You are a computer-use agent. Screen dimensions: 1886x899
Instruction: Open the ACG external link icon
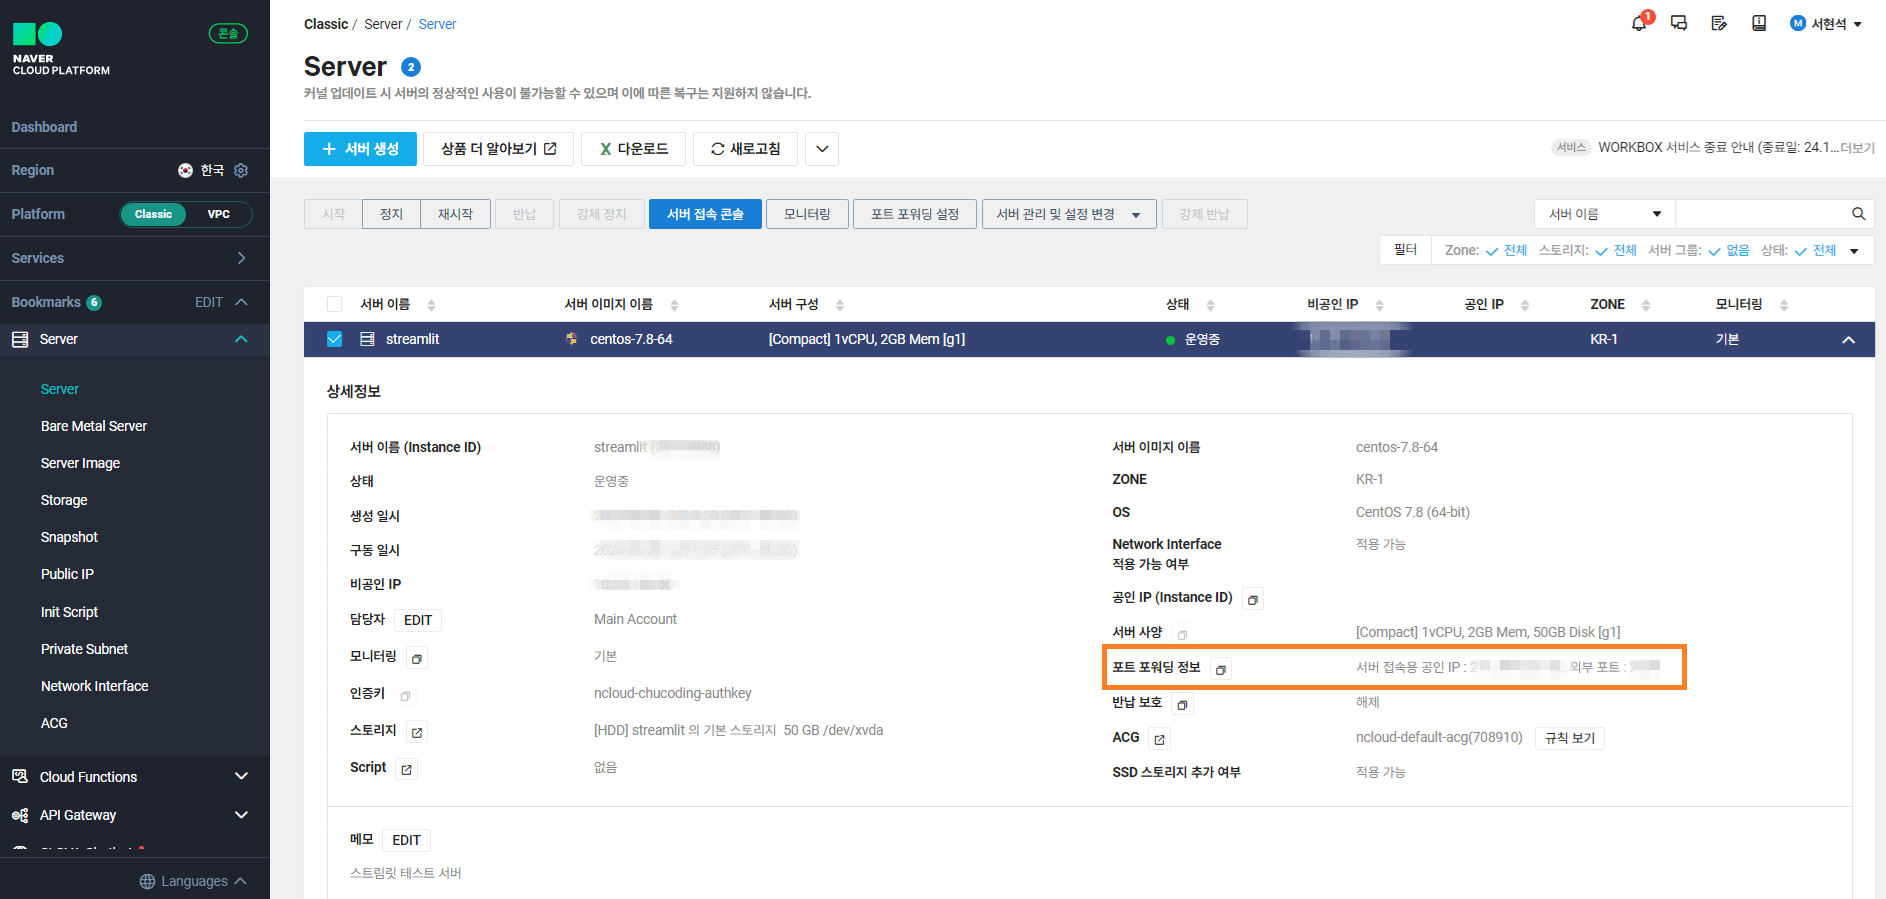[x=1159, y=739]
